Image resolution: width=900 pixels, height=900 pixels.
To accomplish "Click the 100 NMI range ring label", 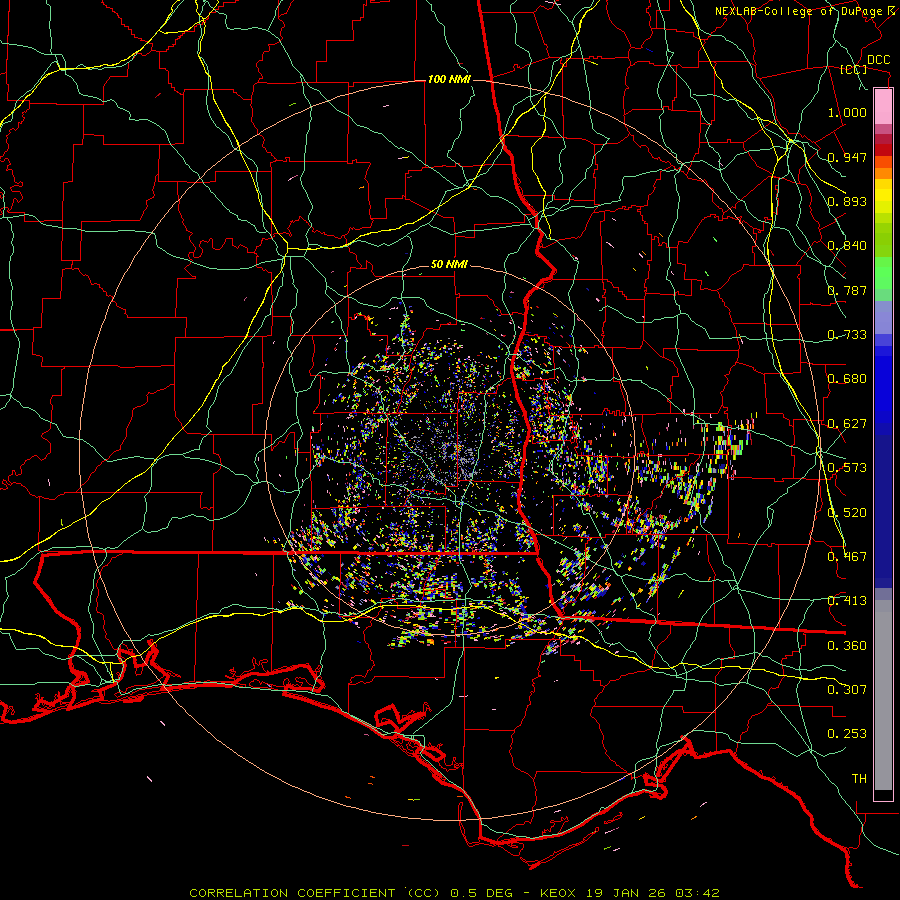I will 449,79.
